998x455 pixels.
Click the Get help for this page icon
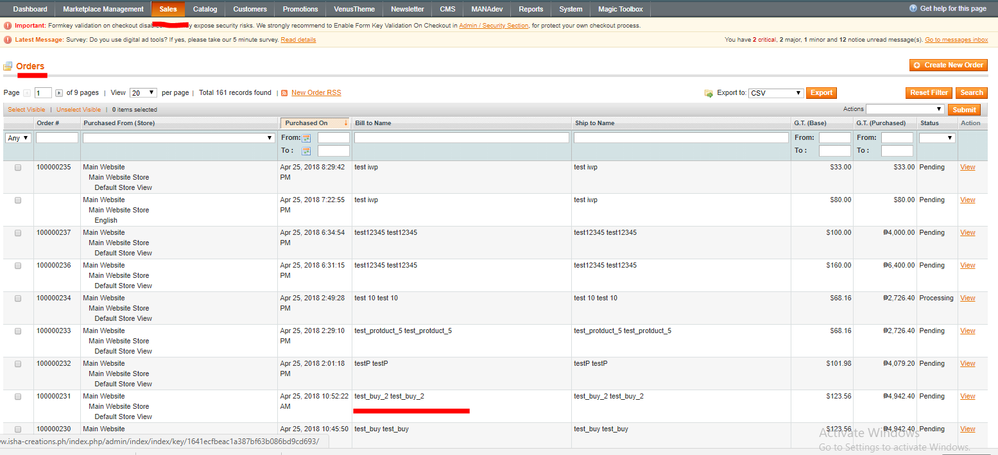(x=911, y=8)
